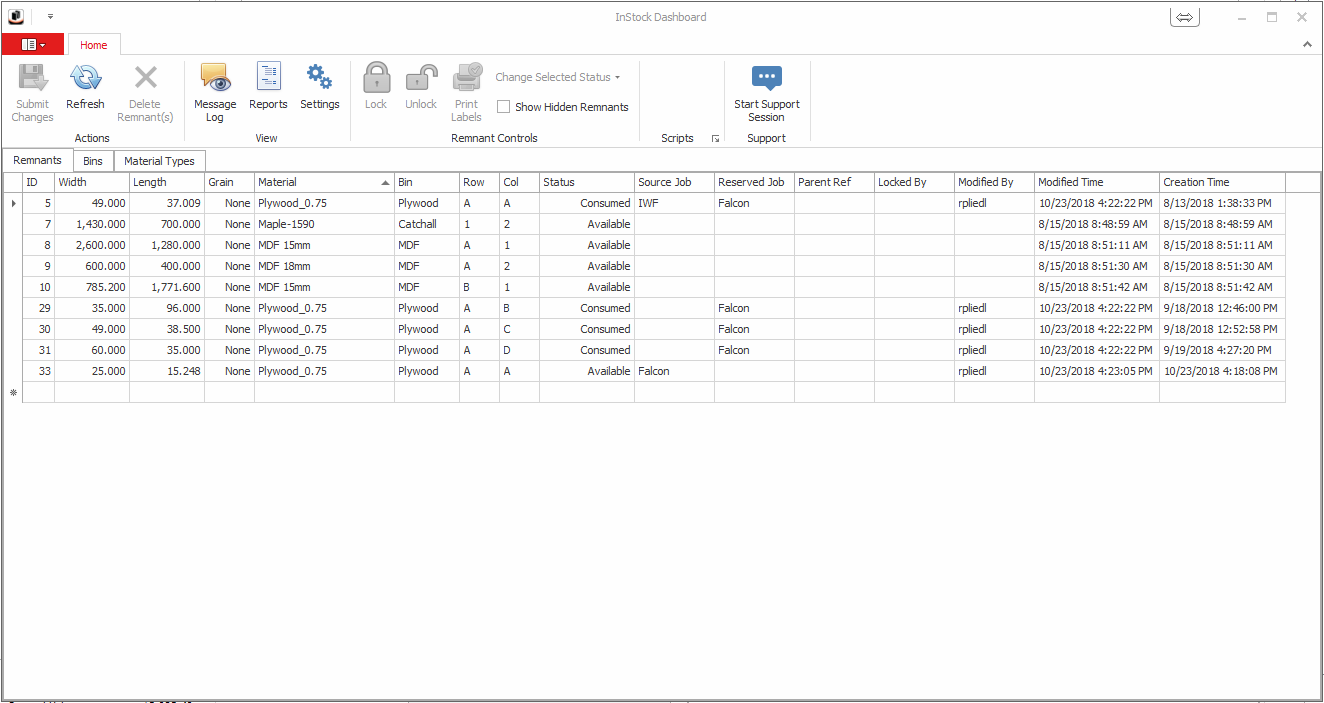Click the Status column header
Screen dimensions: 1324x703
coord(585,182)
